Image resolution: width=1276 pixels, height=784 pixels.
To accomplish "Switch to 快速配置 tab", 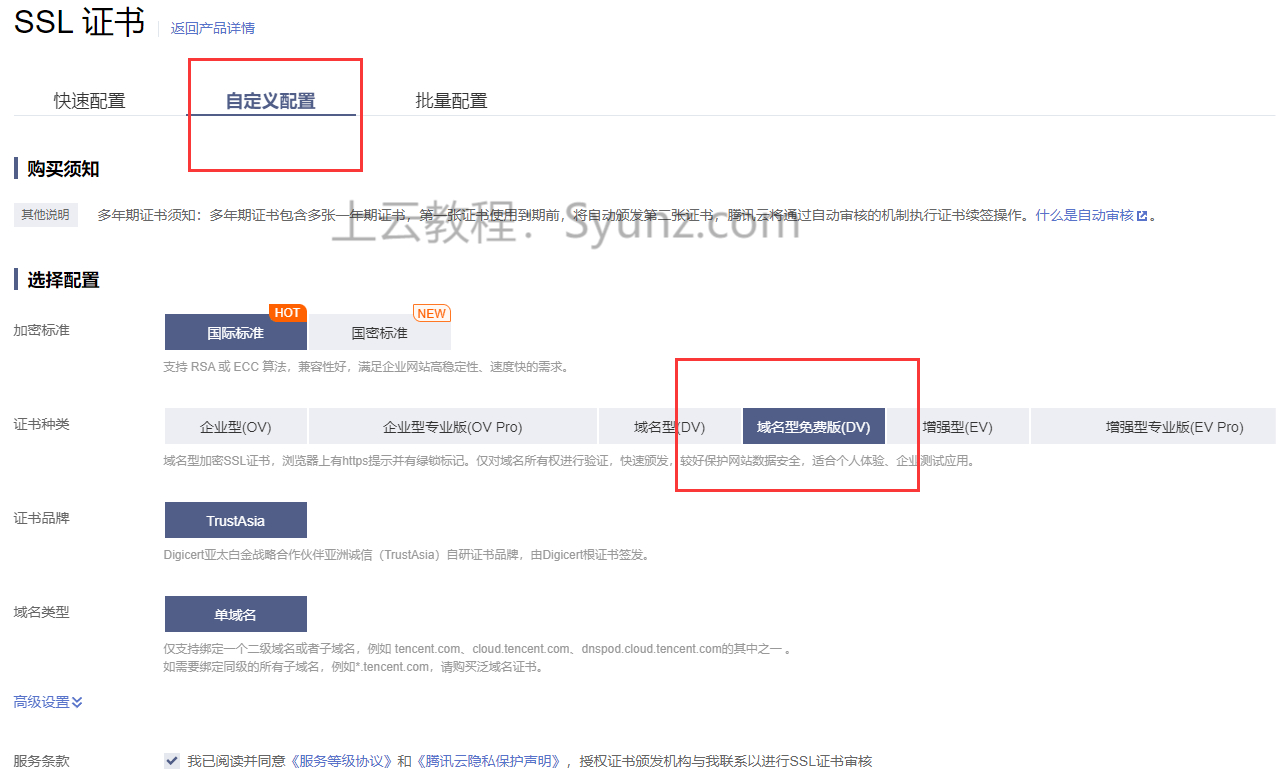I will pos(90,101).
